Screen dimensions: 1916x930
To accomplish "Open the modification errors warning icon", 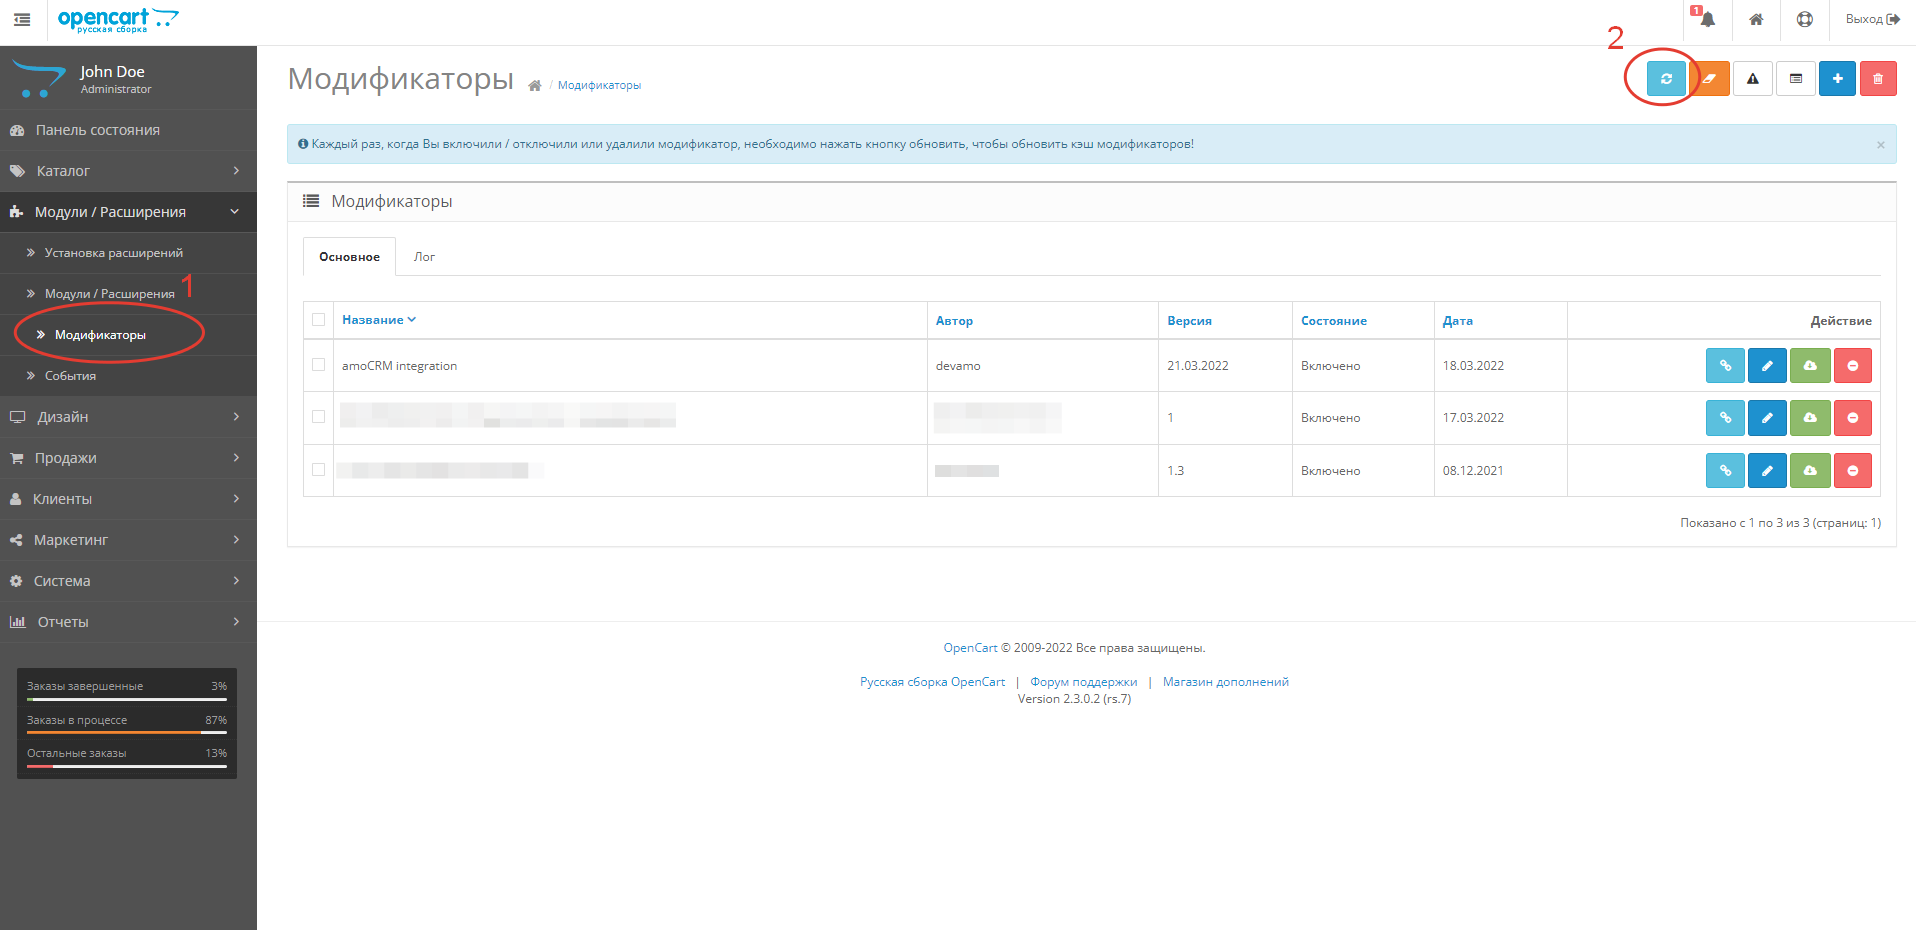I will point(1752,78).
